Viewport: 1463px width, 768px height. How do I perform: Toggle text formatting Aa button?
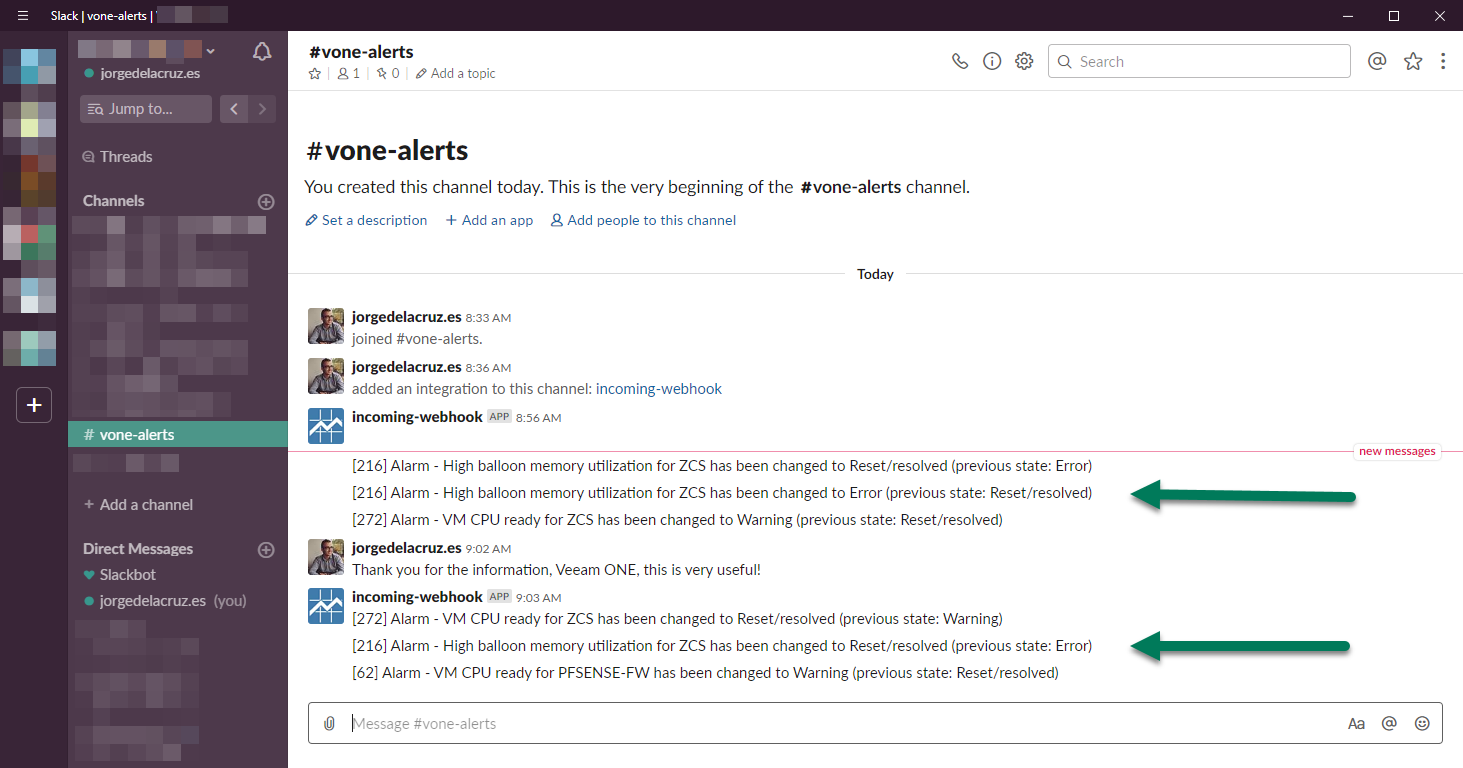tap(1356, 723)
